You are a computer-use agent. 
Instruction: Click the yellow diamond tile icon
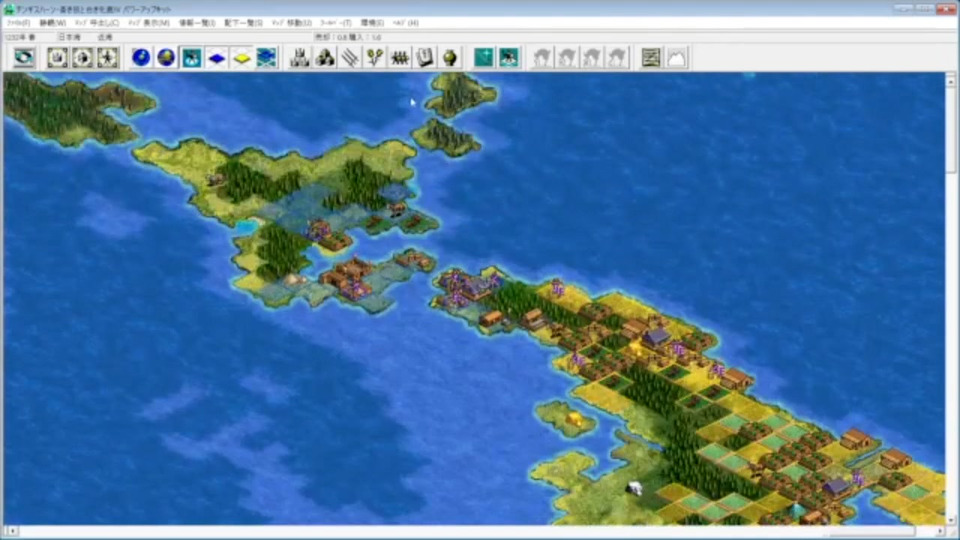(242, 58)
